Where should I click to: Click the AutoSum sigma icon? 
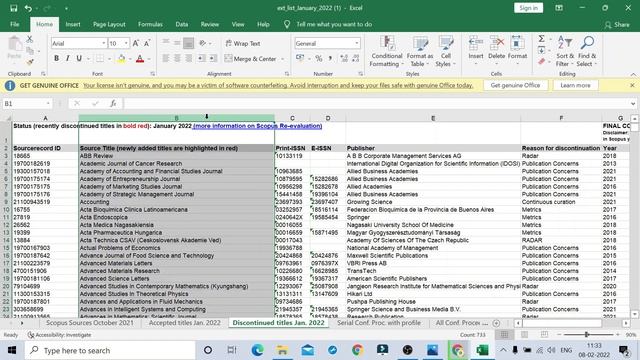pos(542,39)
